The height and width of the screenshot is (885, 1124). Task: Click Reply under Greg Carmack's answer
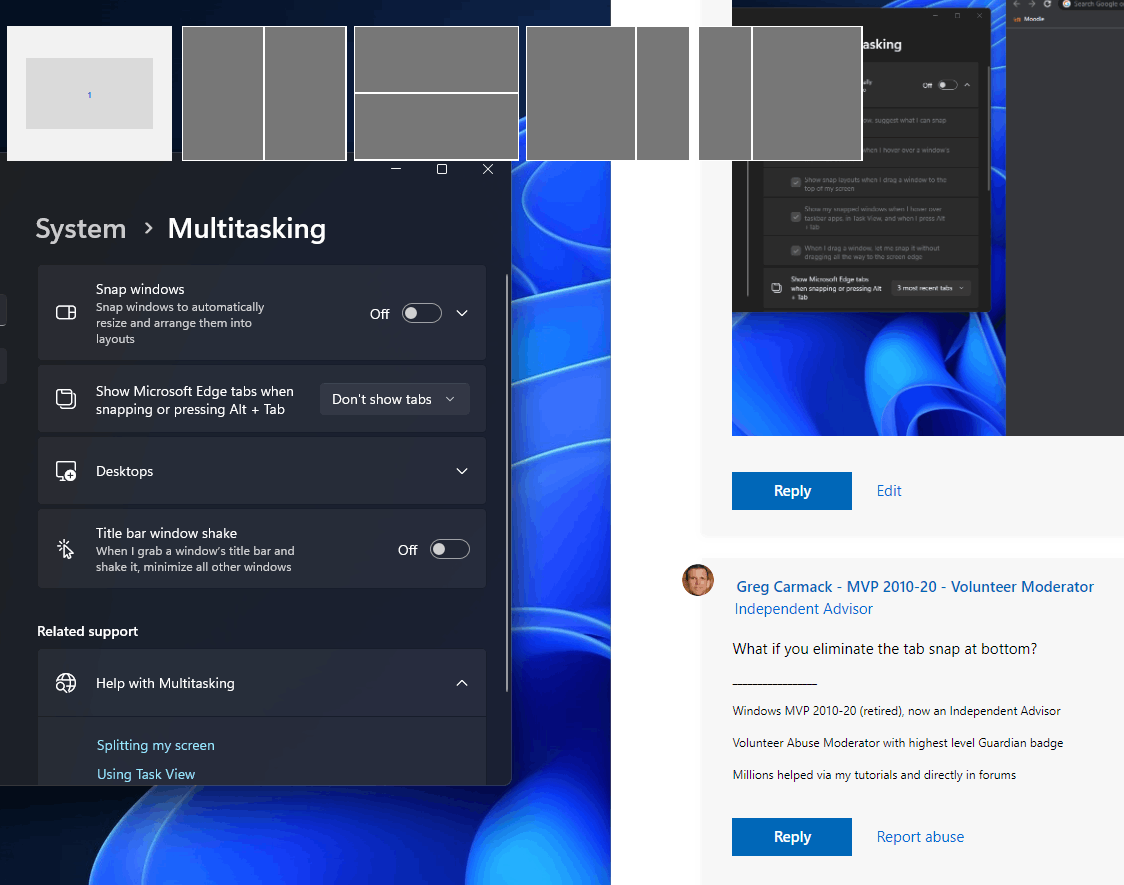tap(792, 837)
